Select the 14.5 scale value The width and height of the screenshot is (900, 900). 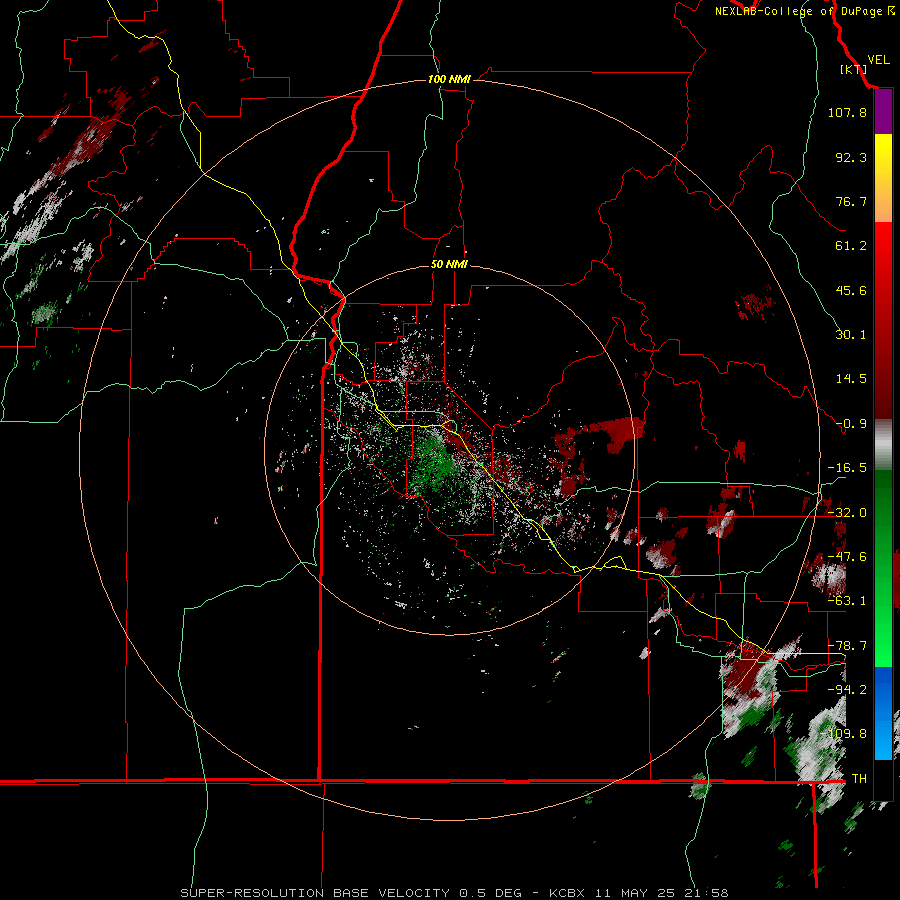pyautogui.click(x=851, y=379)
